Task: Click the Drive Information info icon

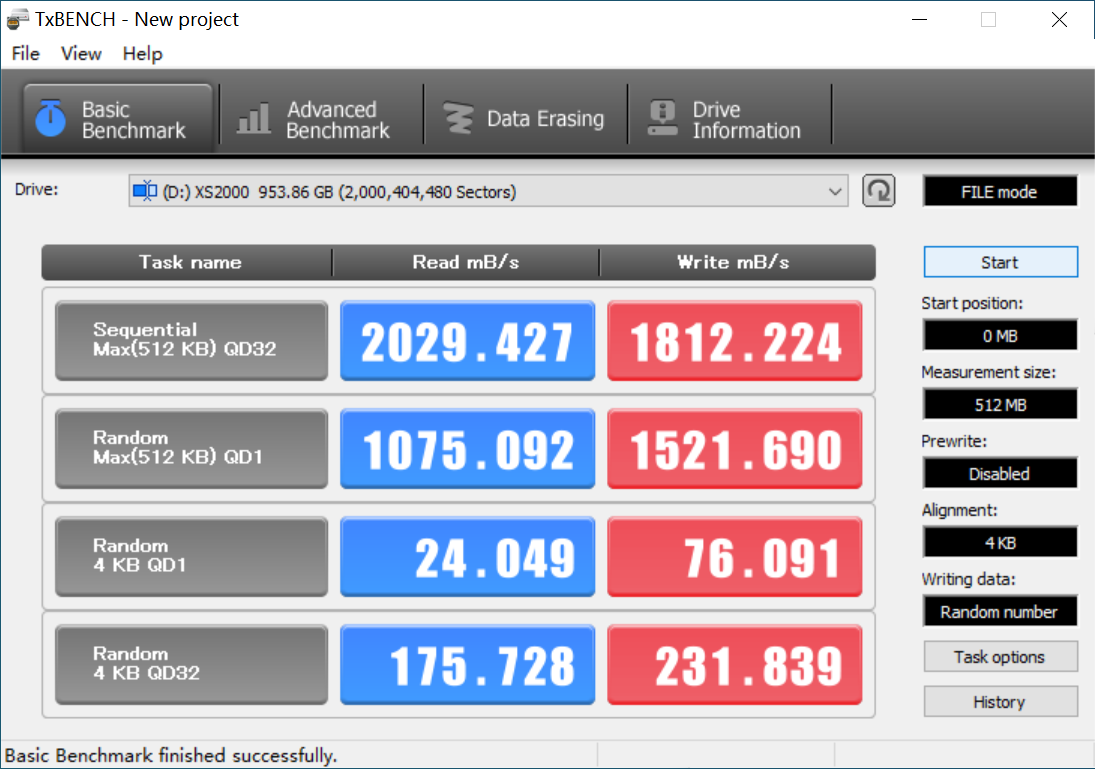Action: pos(662,116)
